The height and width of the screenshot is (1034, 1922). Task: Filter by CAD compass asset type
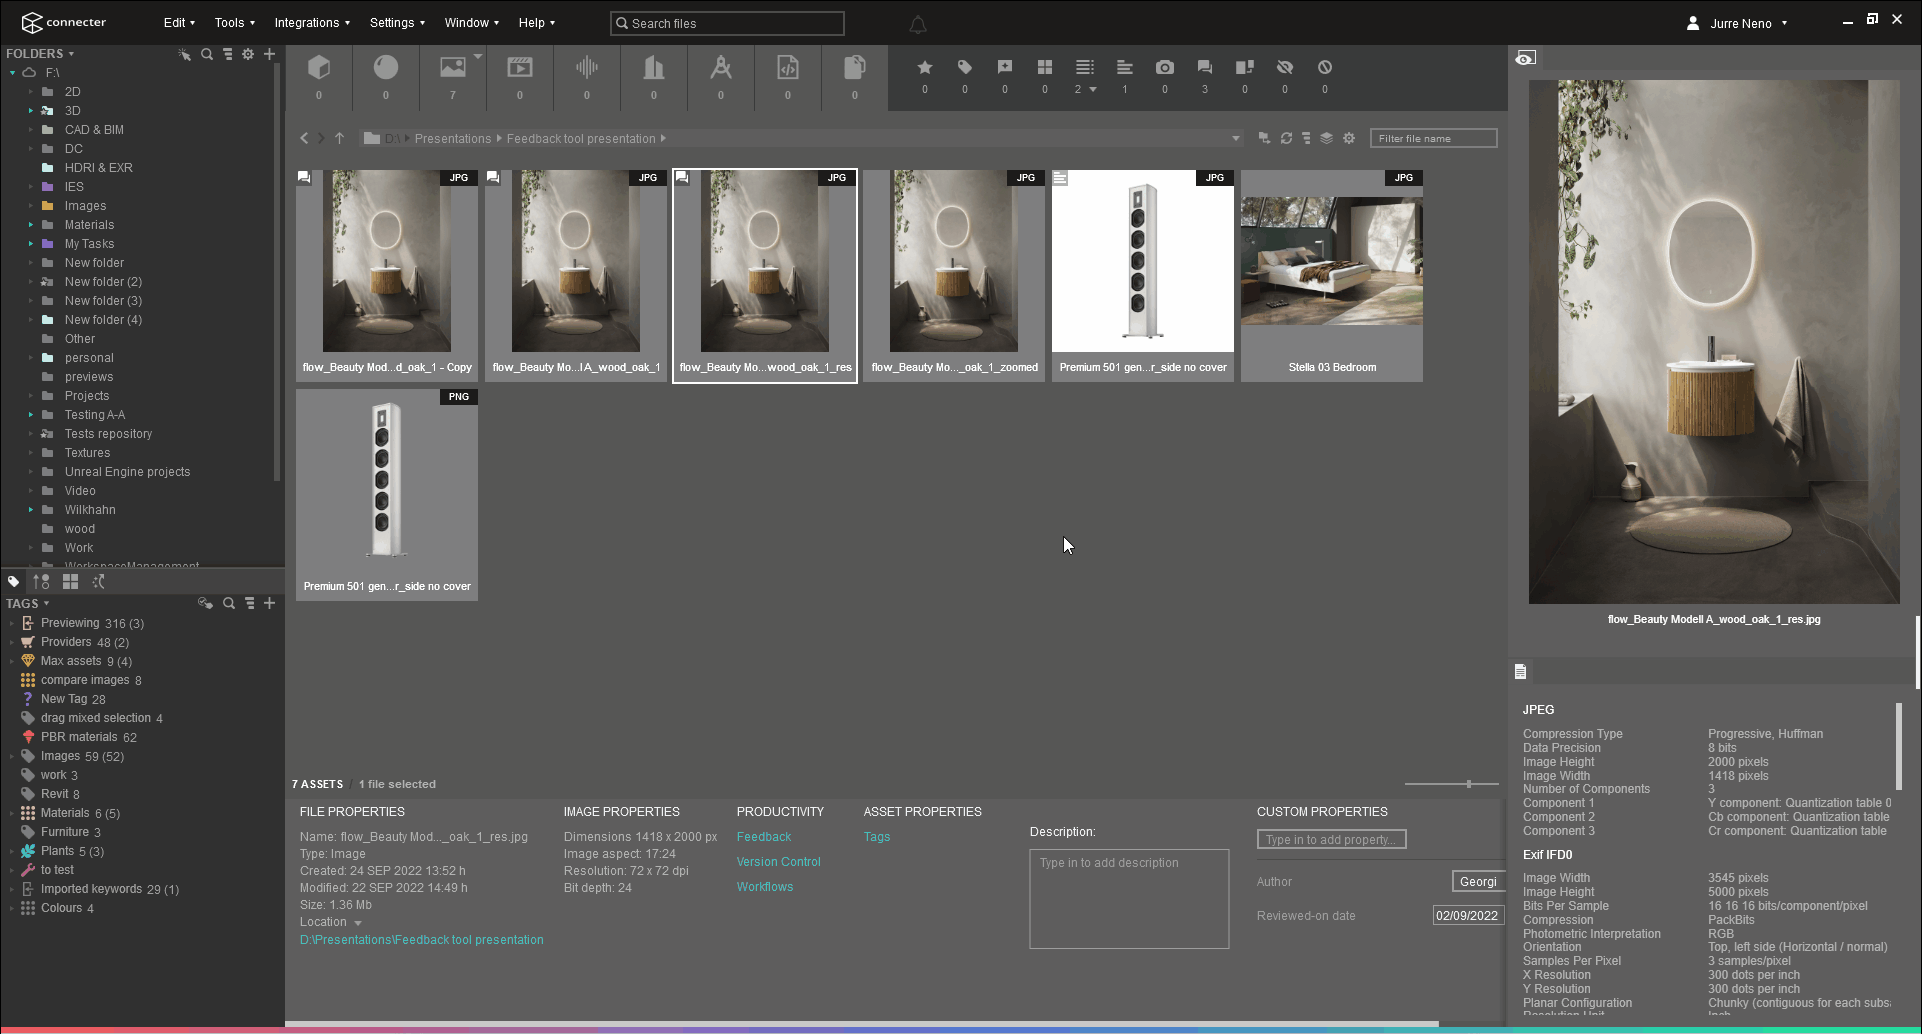(721, 68)
